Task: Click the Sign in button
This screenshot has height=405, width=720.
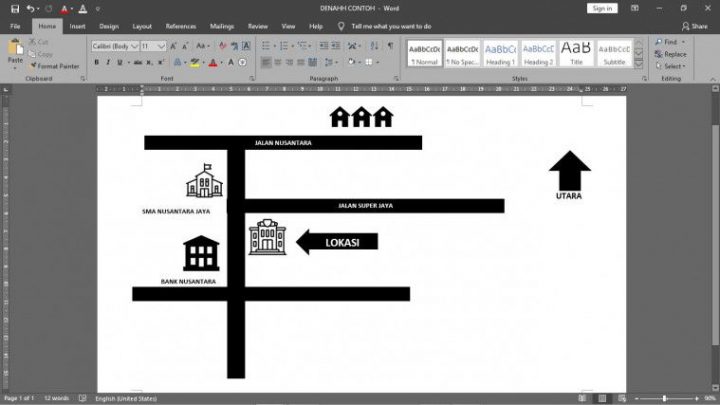Action: (x=602, y=8)
